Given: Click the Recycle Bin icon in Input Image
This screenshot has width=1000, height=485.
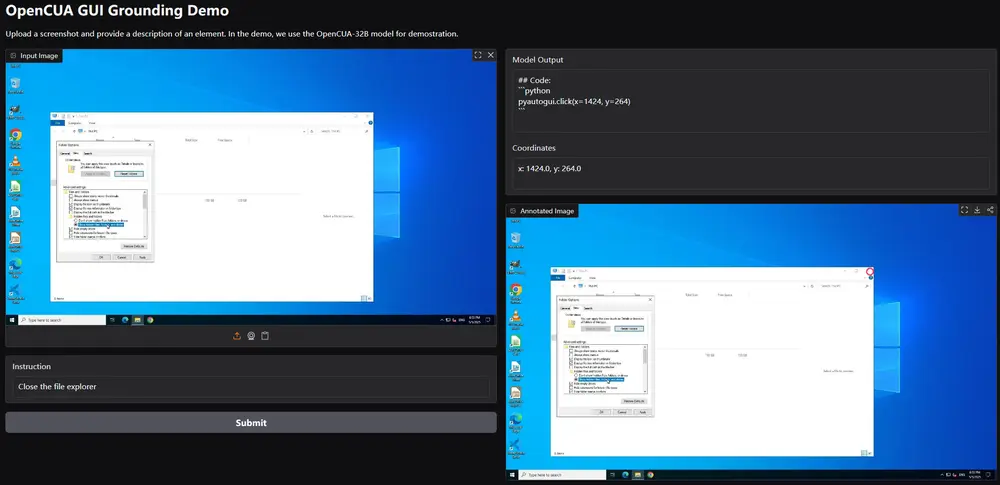Looking at the screenshot, I should [16, 84].
